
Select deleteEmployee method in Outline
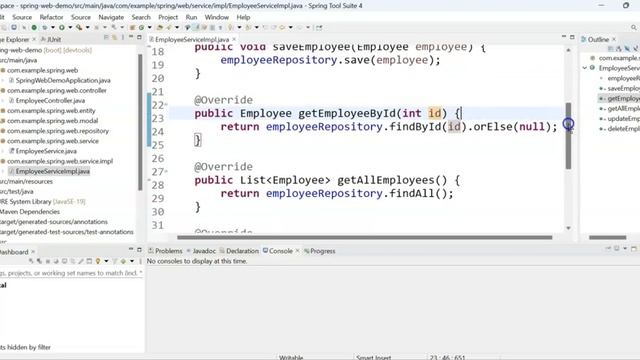point(620,129)
